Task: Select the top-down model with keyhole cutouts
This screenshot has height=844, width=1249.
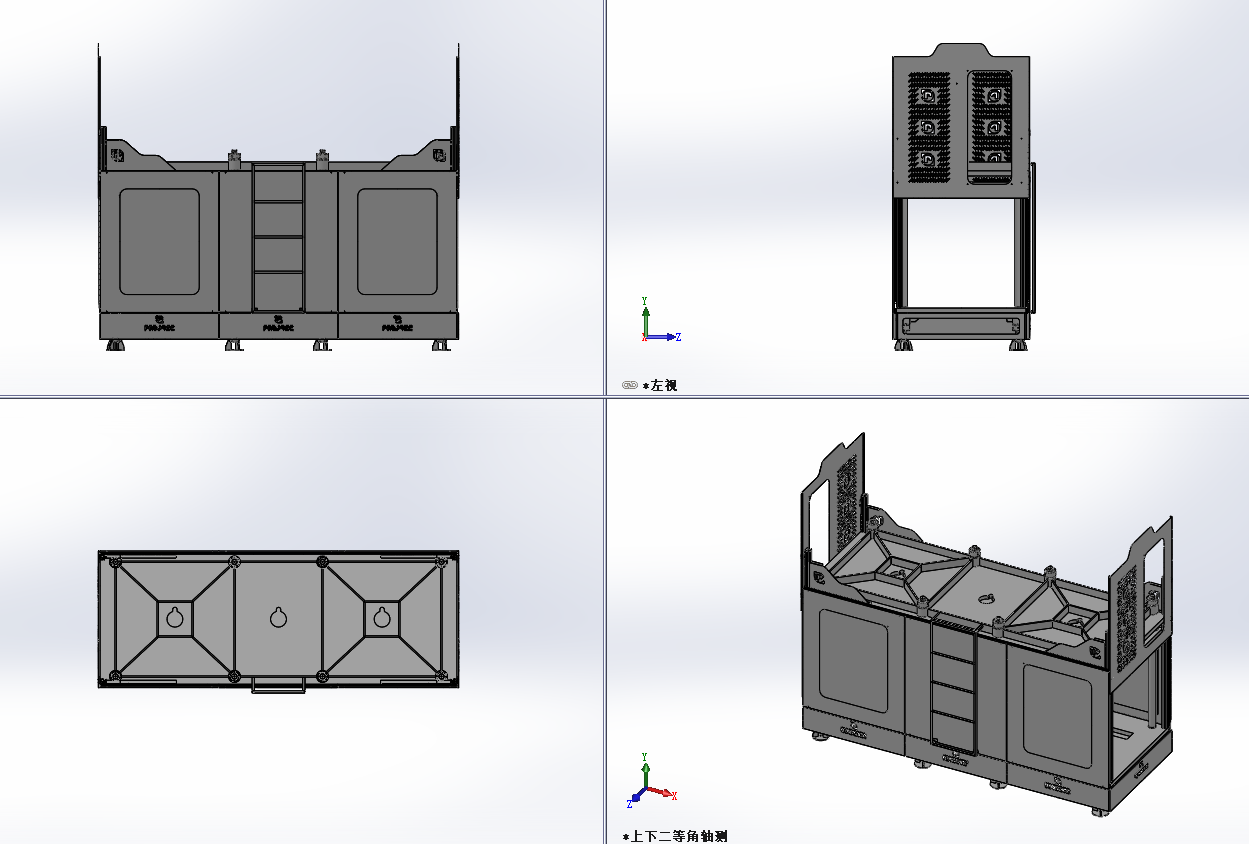Action: tap(278, 620)
